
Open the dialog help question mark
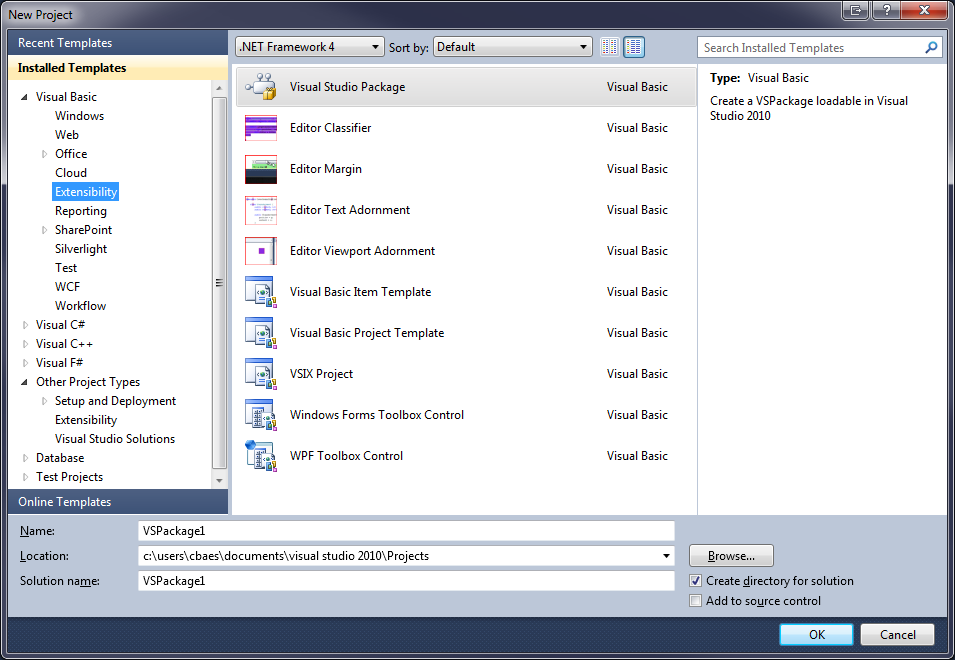pyautogui.click(x=887, y=10)
